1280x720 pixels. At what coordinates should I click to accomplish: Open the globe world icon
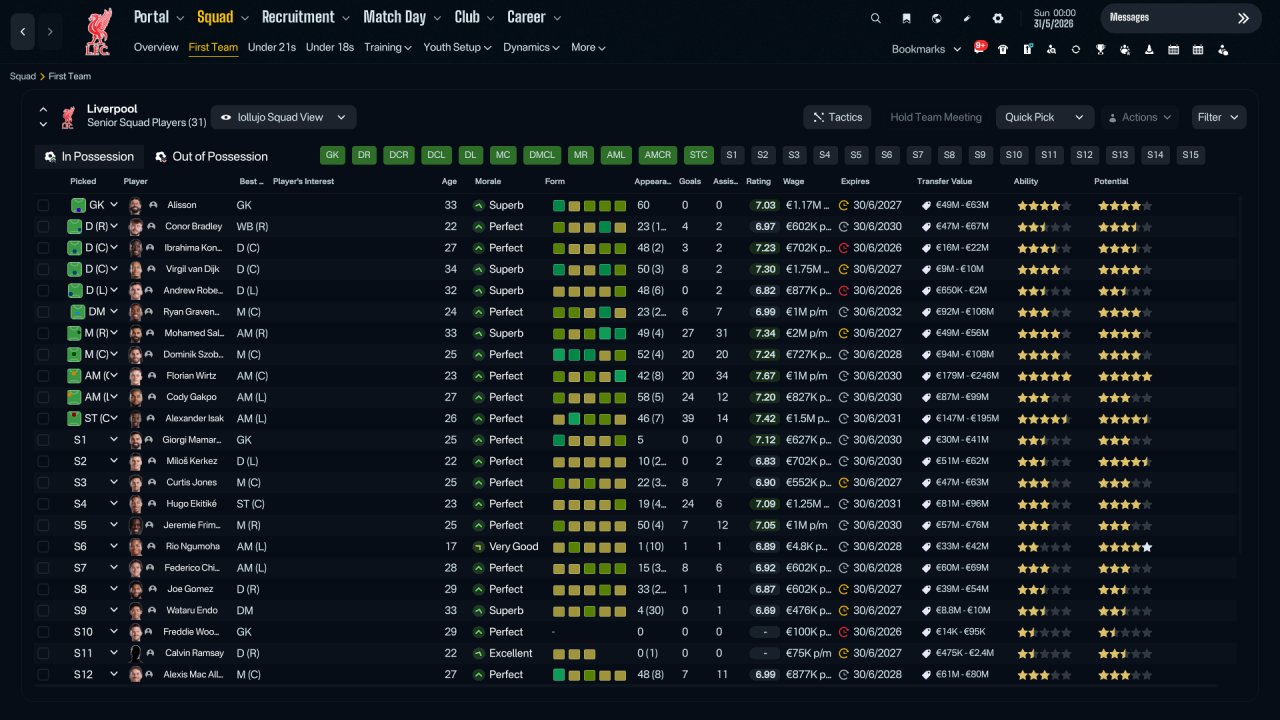click(x=936, y=18)
